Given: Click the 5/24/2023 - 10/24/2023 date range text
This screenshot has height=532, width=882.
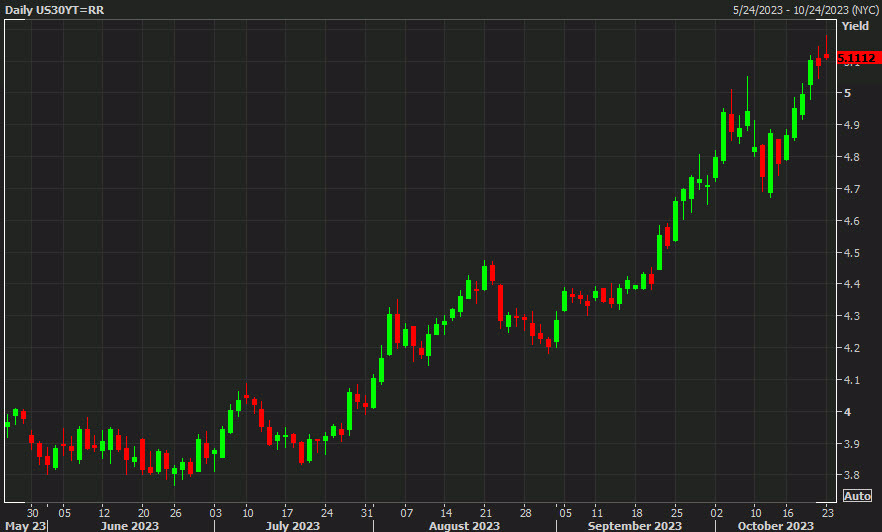Looking at the screenshot, I should 805,10.
